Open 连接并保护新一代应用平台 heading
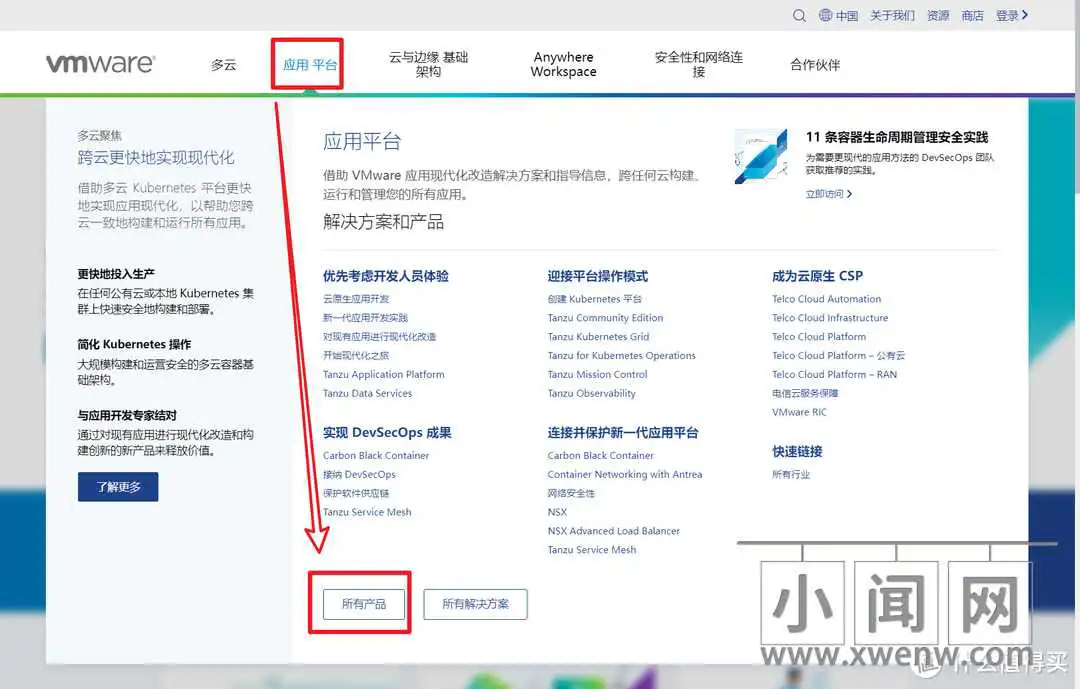The height and width of the screenshot is (689, 1080). 623,433
